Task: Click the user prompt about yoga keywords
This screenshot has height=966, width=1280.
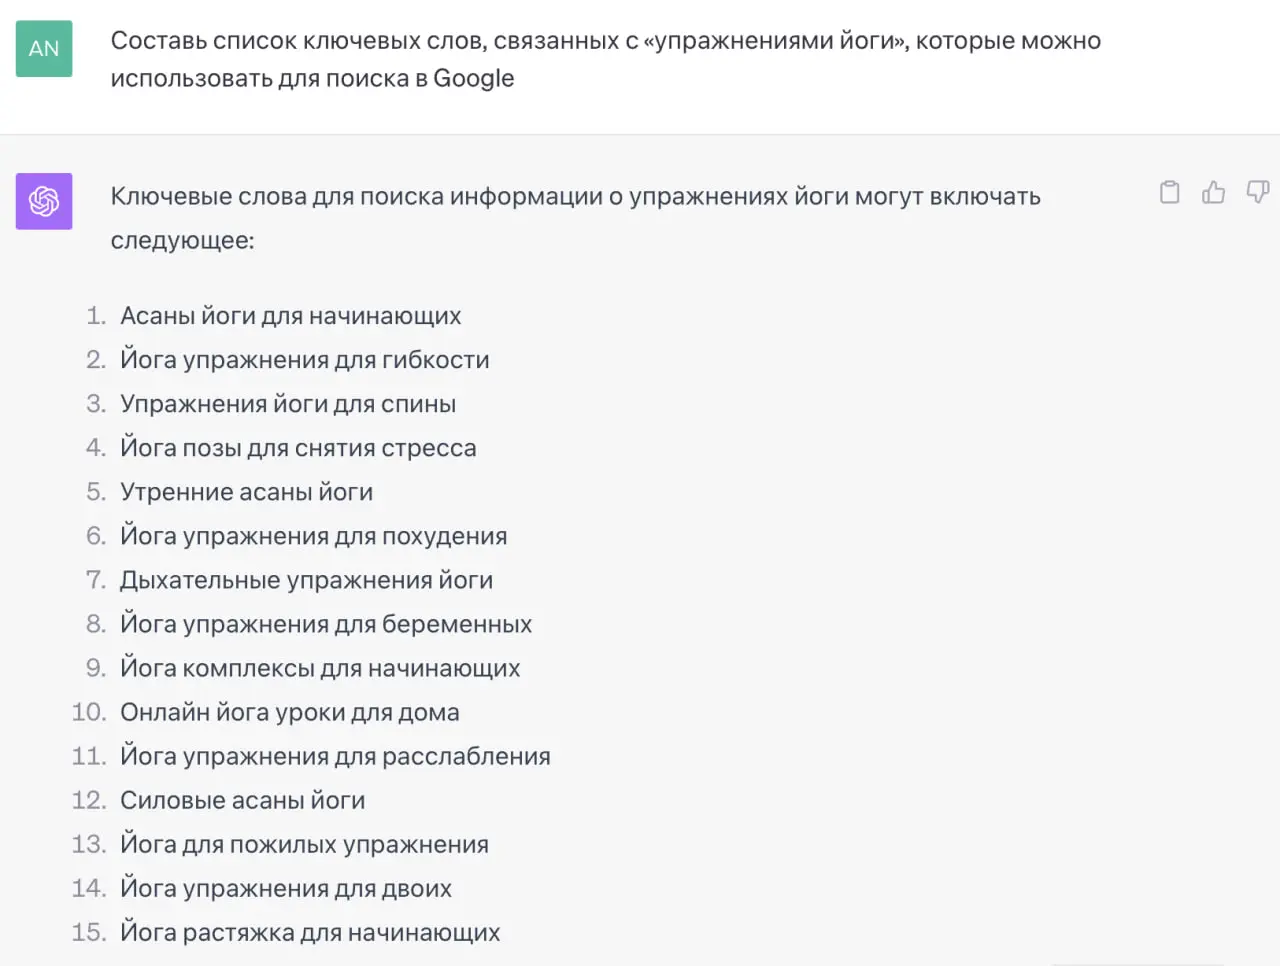Action: 606,59
